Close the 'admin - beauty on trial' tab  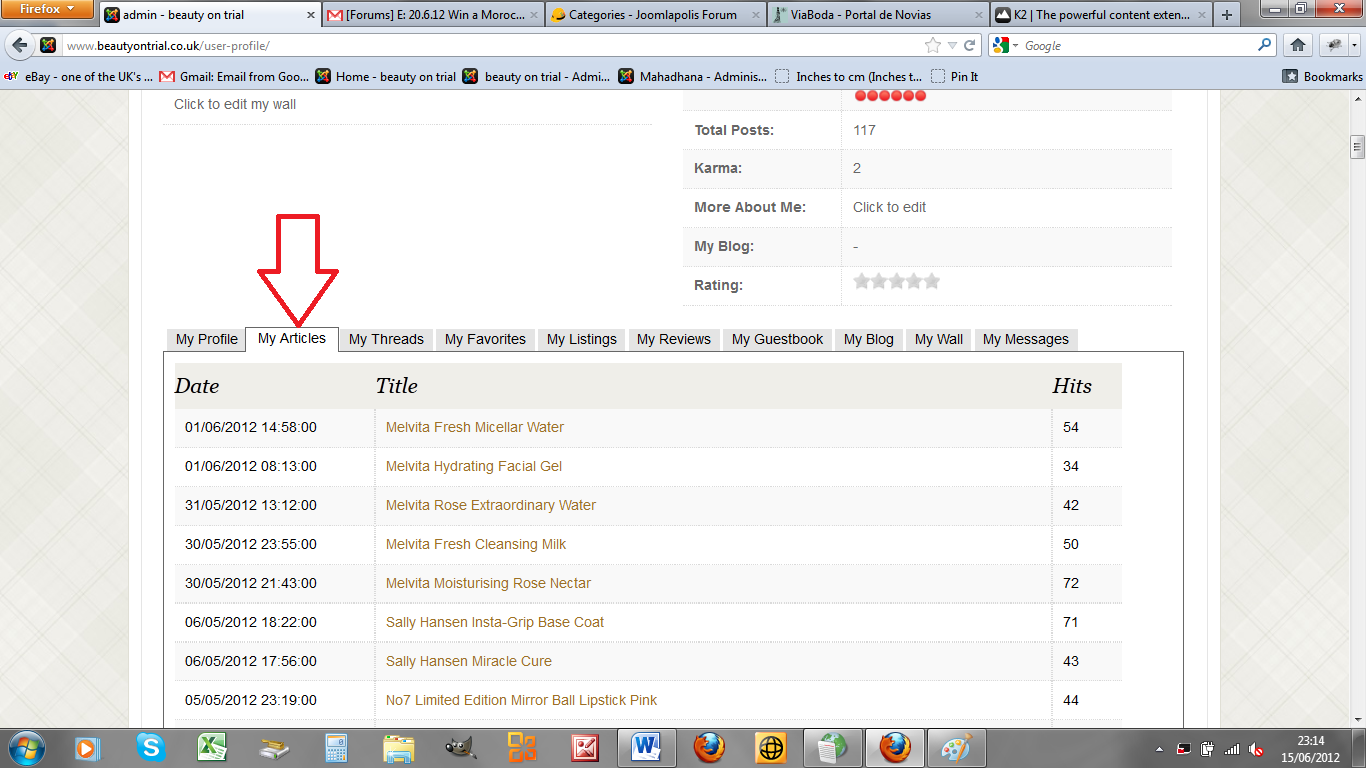310,15
